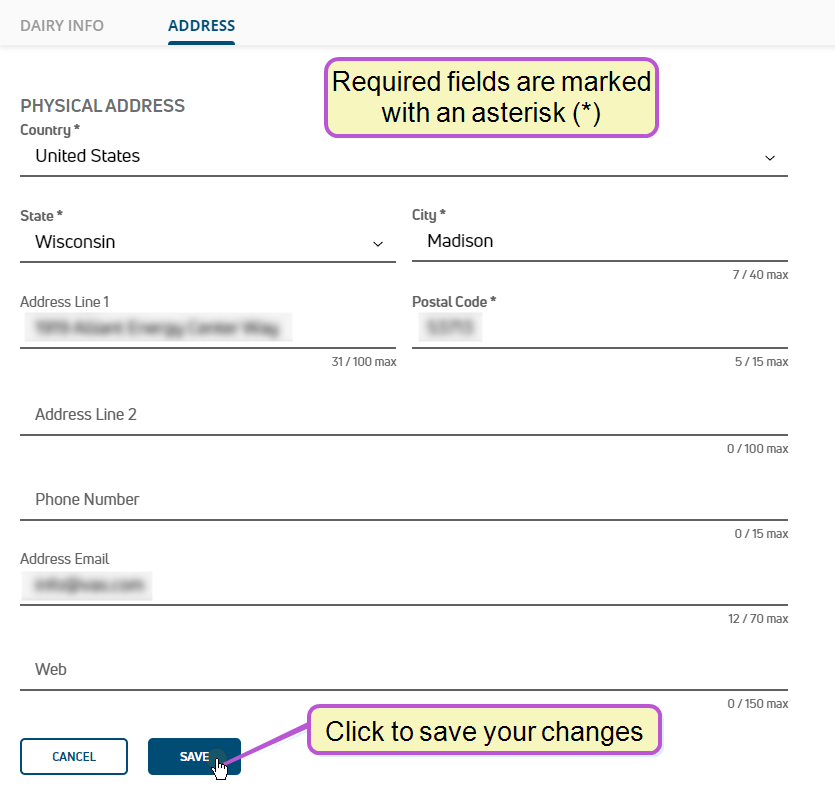Click into the Address Line 2 field
Viewport: 835px width, 793px height.
(x=404, y=415)
